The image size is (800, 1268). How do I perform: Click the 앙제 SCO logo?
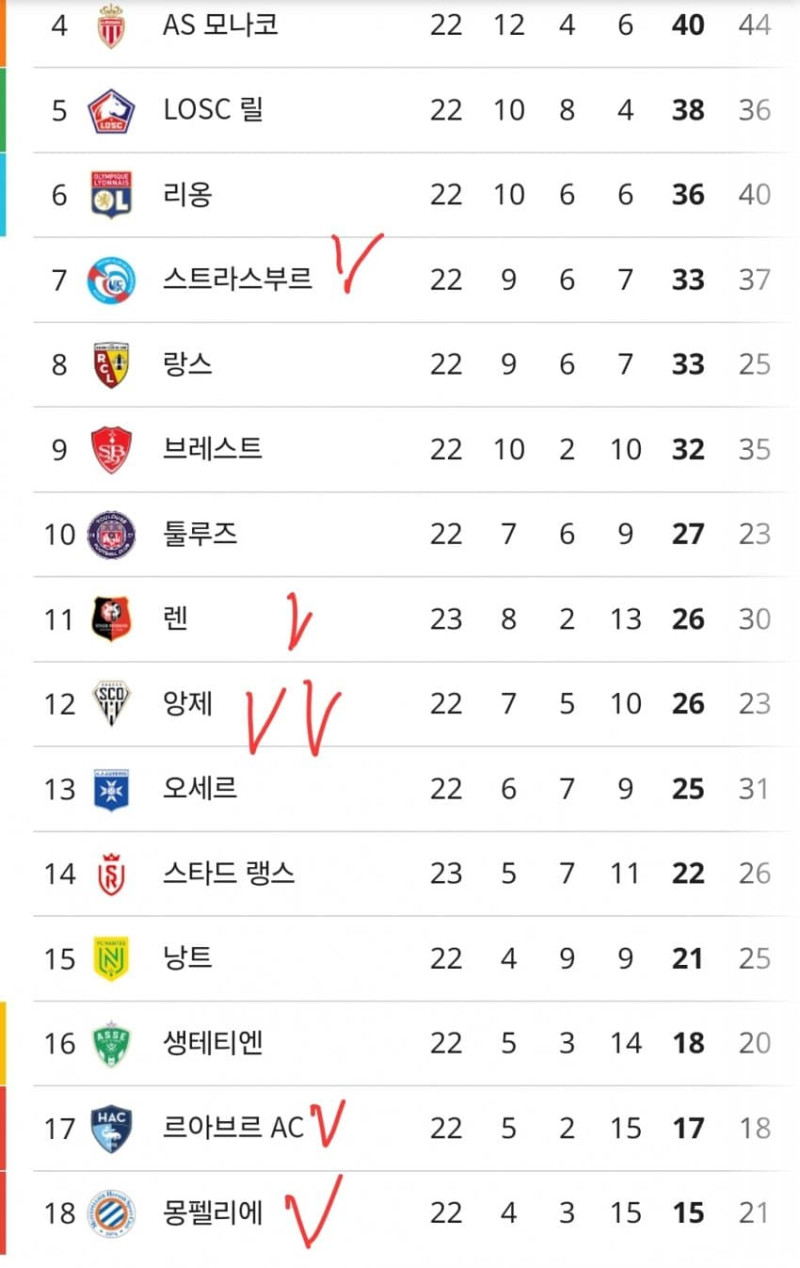(x=110, y=704)
